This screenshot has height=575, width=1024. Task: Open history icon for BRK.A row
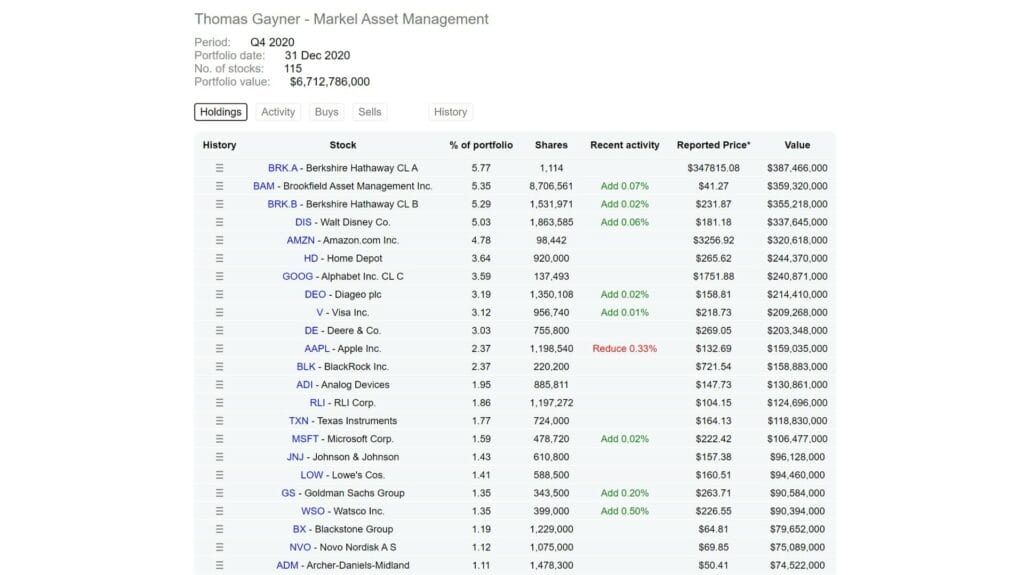click(219, 168)
